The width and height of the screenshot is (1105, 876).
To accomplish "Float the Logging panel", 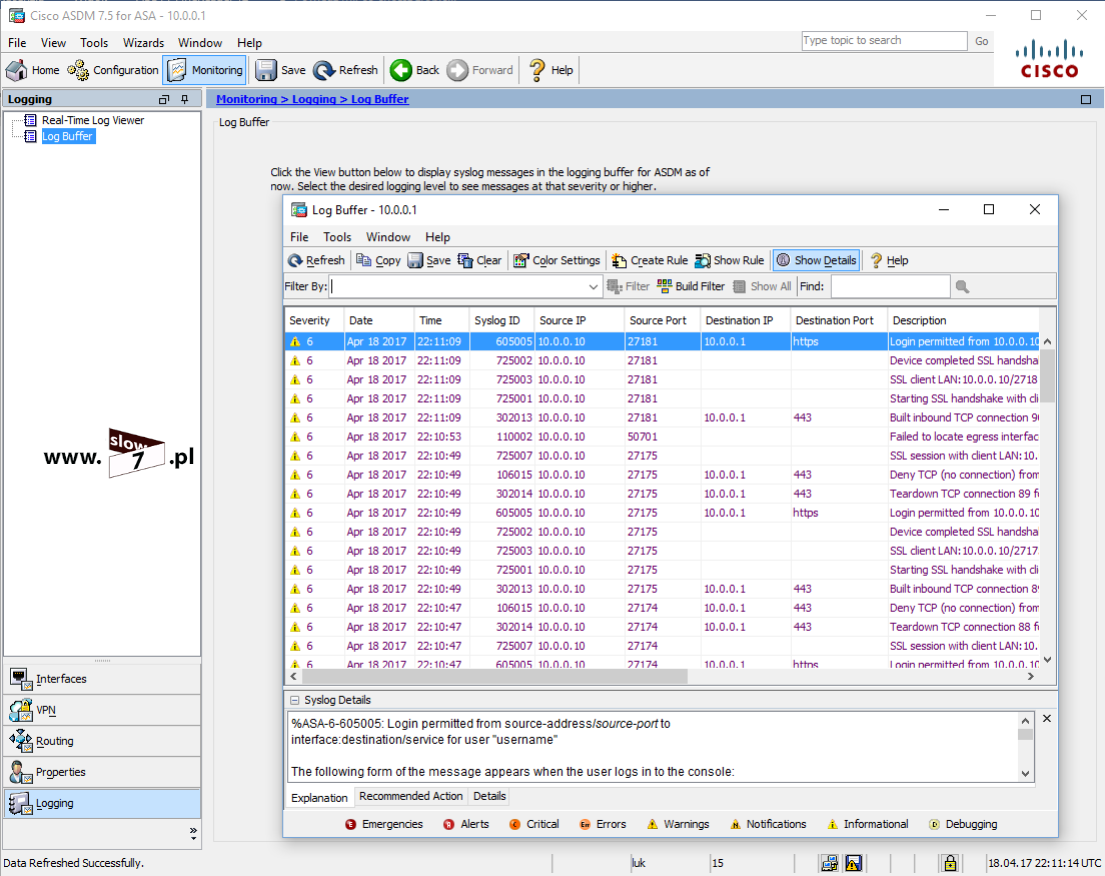I will tap(164, 99).
